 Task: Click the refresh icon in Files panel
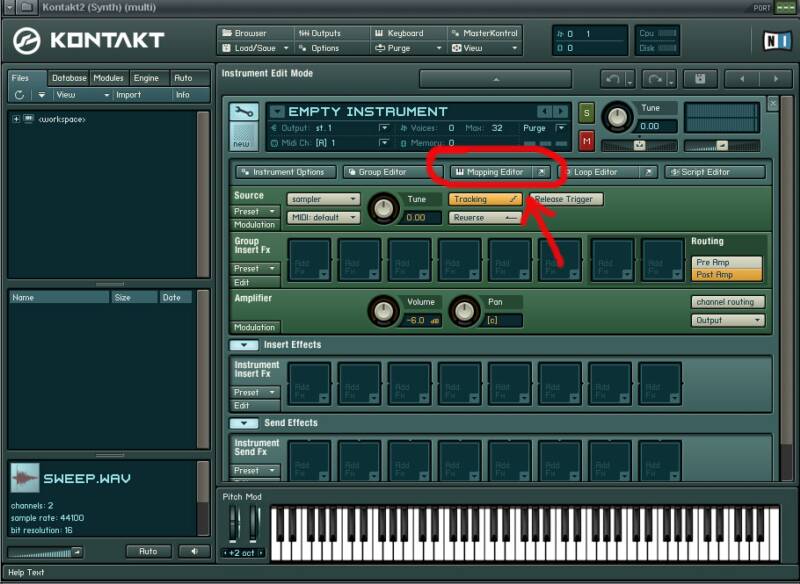click(x=19, y=95)
